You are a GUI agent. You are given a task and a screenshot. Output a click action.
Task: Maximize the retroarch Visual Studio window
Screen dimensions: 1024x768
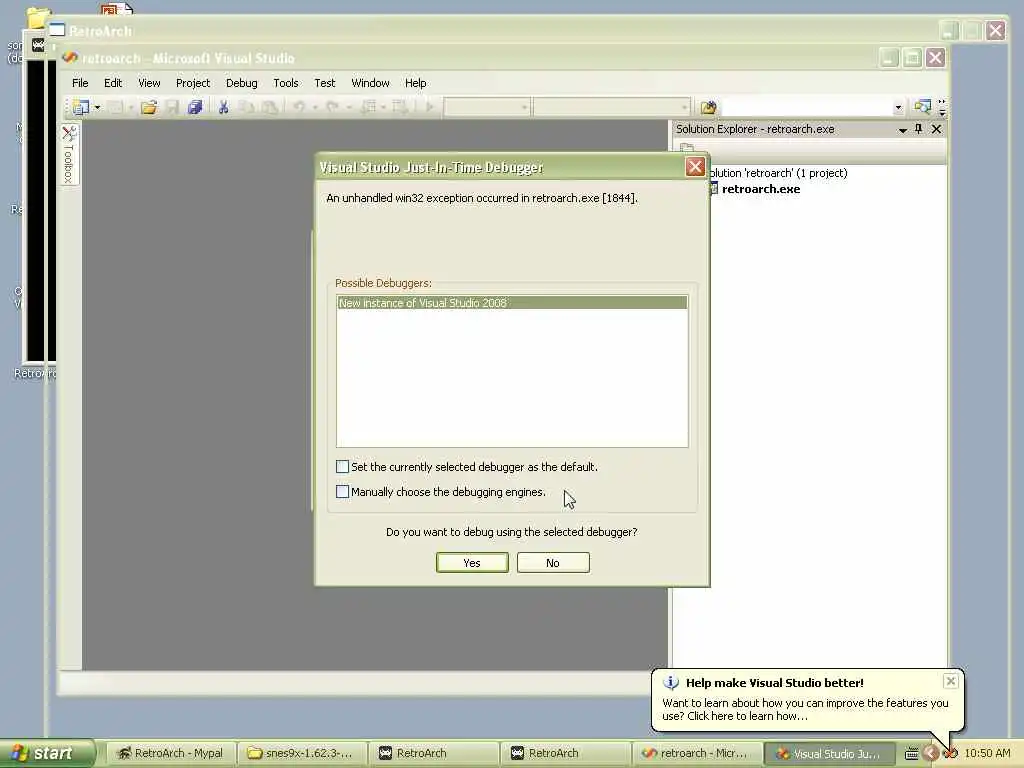(912, 57)
